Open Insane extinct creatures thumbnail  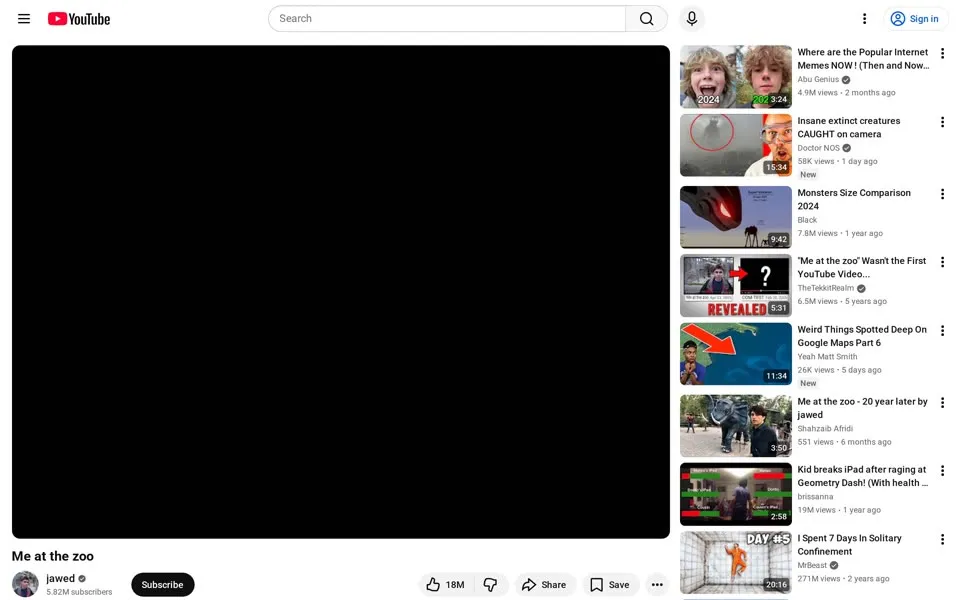(x=735, y=145)
